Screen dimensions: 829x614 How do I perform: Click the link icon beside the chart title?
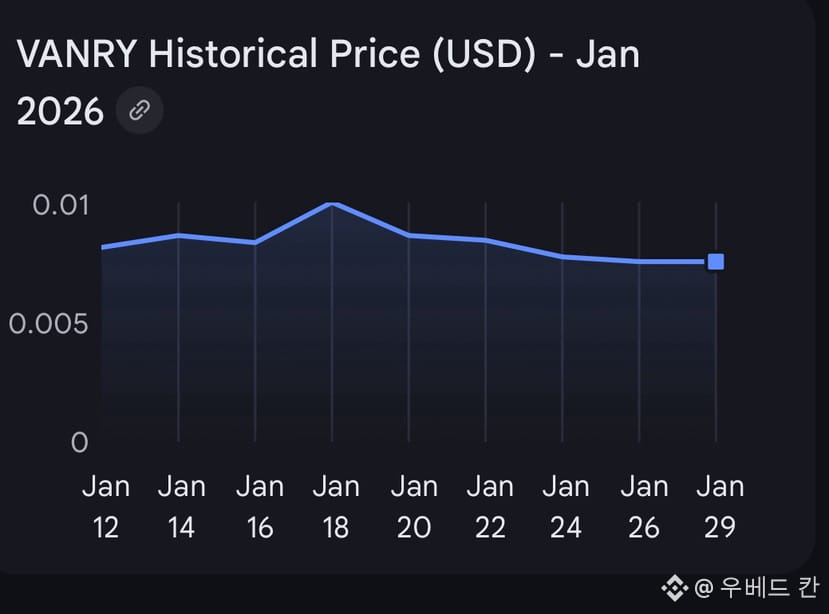[139, 111]
